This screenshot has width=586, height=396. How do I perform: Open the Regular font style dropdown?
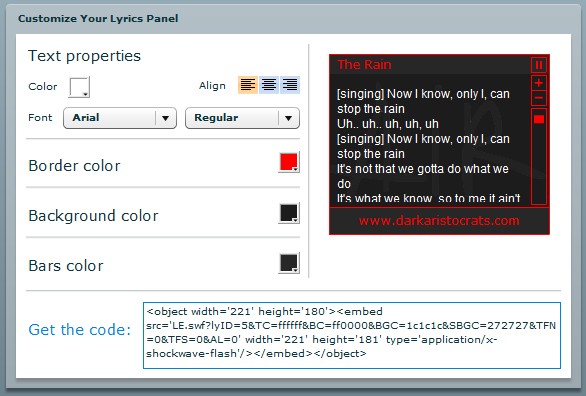pyautogui.click(x=242, y=118)
